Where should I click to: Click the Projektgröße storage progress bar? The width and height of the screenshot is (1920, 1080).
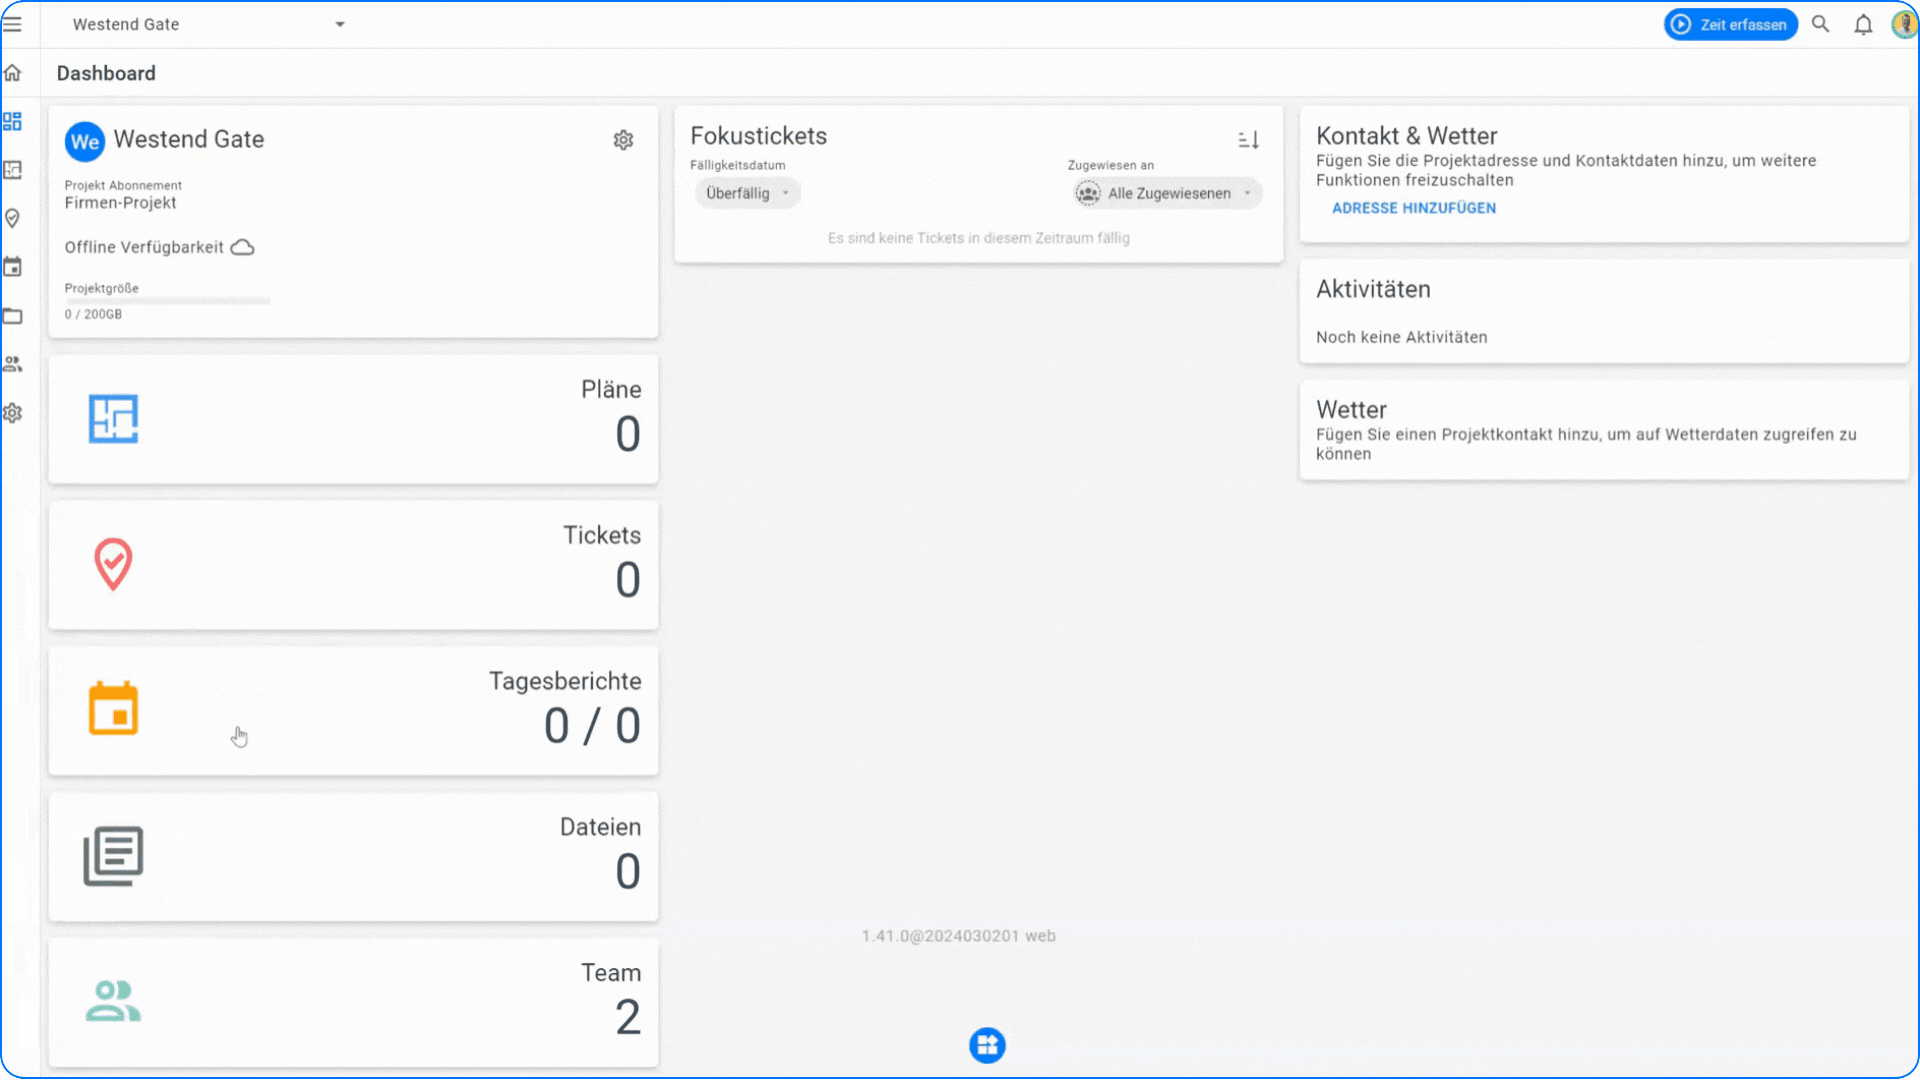click(167, 301)
